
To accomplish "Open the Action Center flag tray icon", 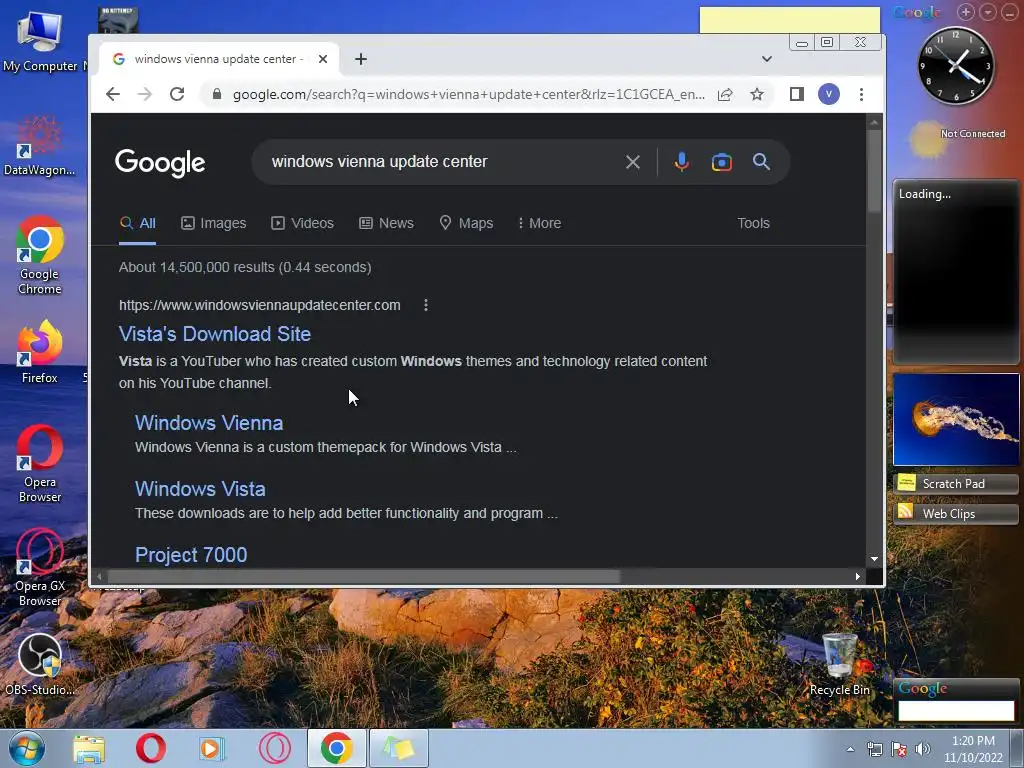I will coord(899,750).
